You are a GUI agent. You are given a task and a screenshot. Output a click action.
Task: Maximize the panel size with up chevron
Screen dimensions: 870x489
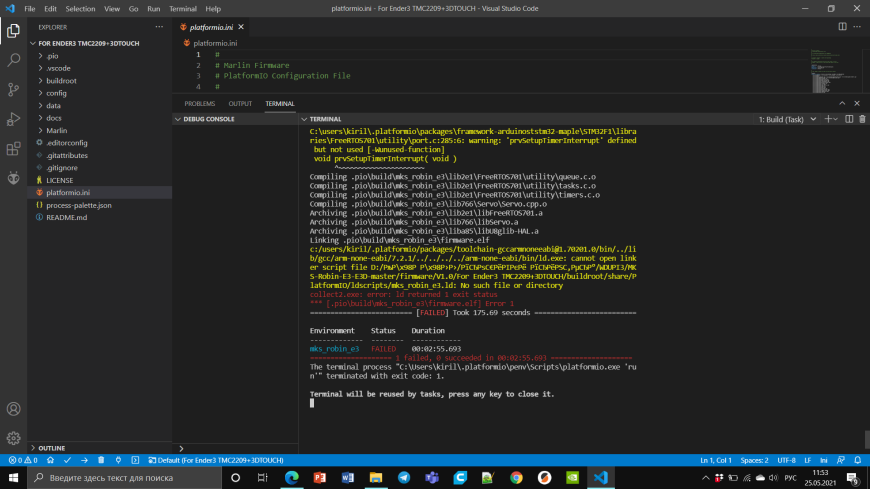(842, 104)
